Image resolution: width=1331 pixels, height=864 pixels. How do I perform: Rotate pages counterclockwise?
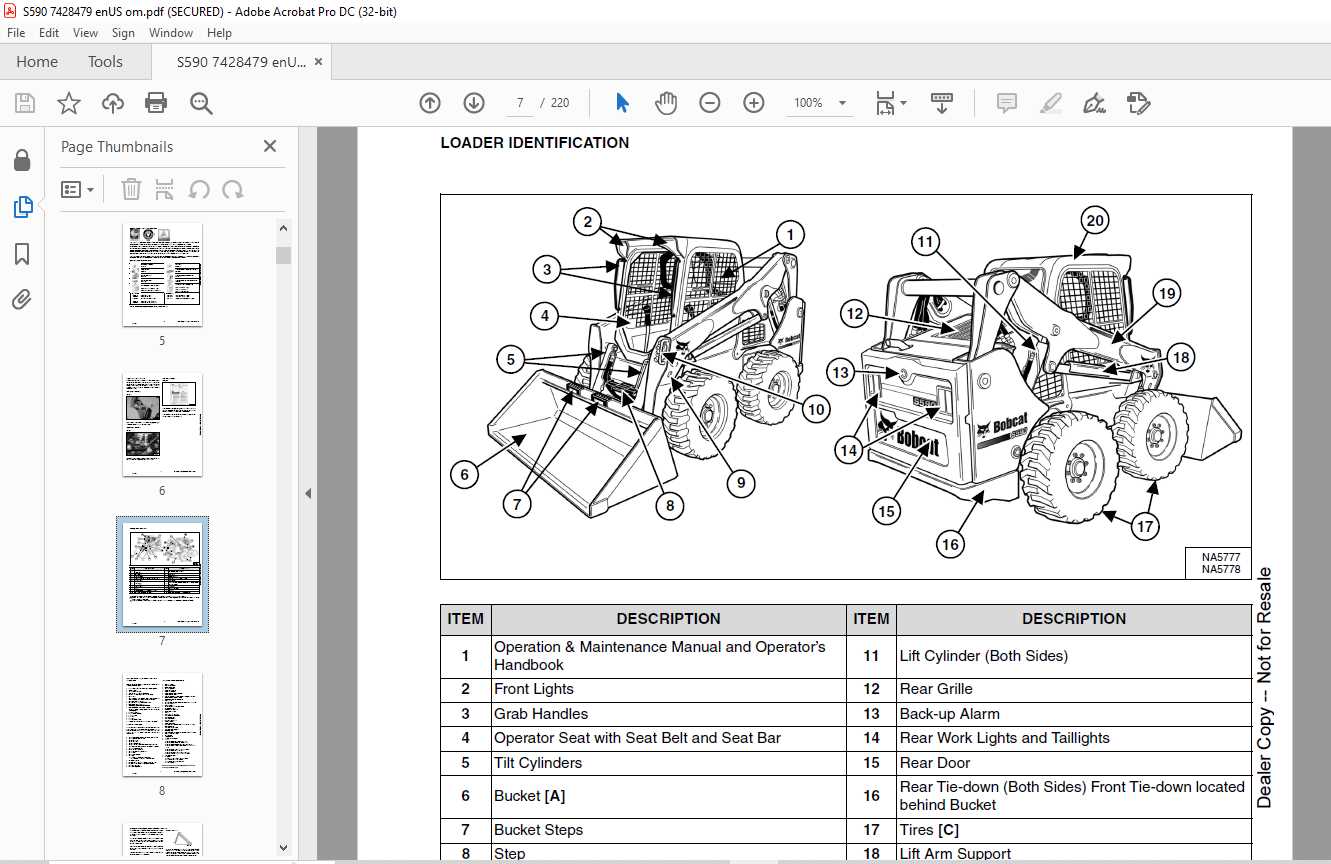[199, 189]
